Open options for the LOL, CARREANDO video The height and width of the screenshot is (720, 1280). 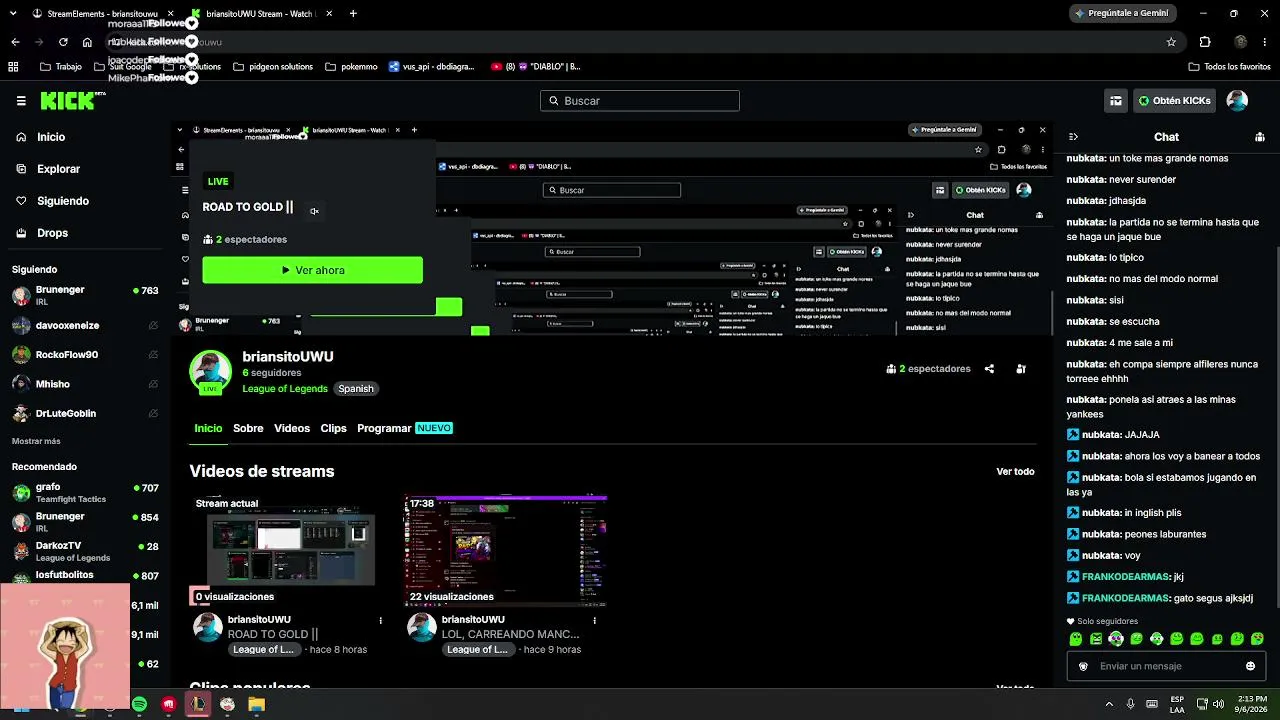coord(594,620)
